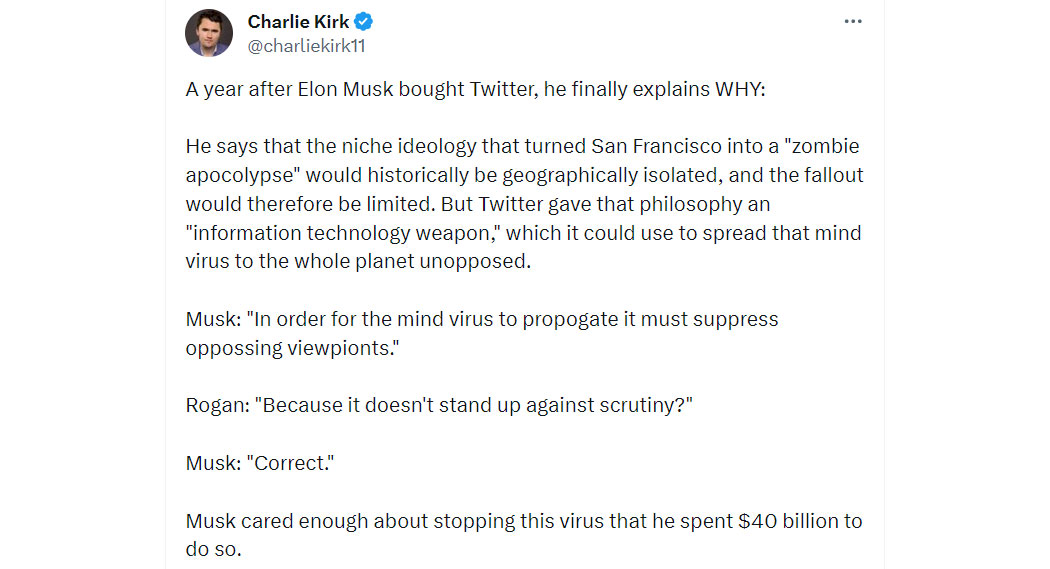Click the Musk: "Correct." line
1050x569 pixels.
coord(260,463)
